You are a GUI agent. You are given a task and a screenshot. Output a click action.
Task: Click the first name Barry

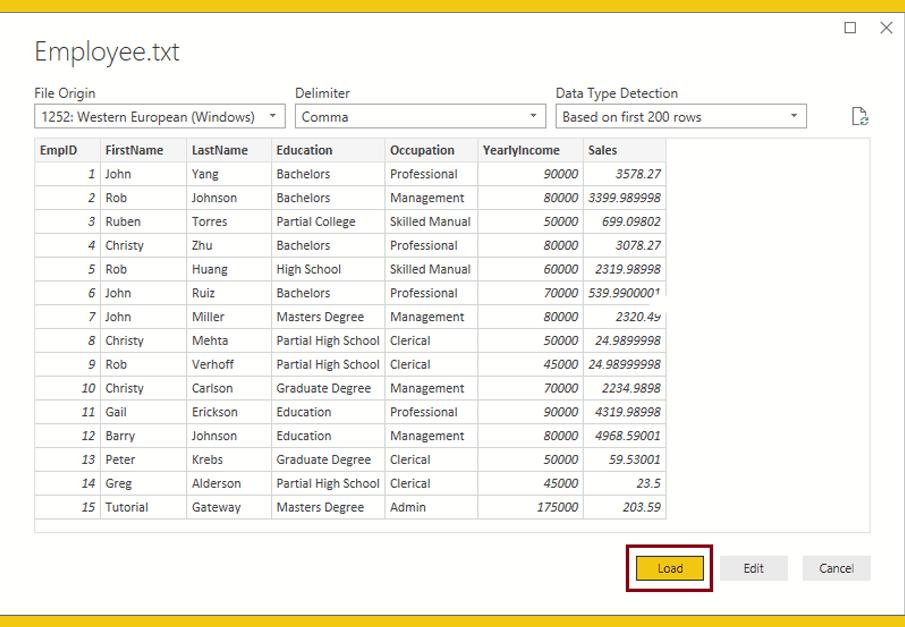tap(144, 436)
